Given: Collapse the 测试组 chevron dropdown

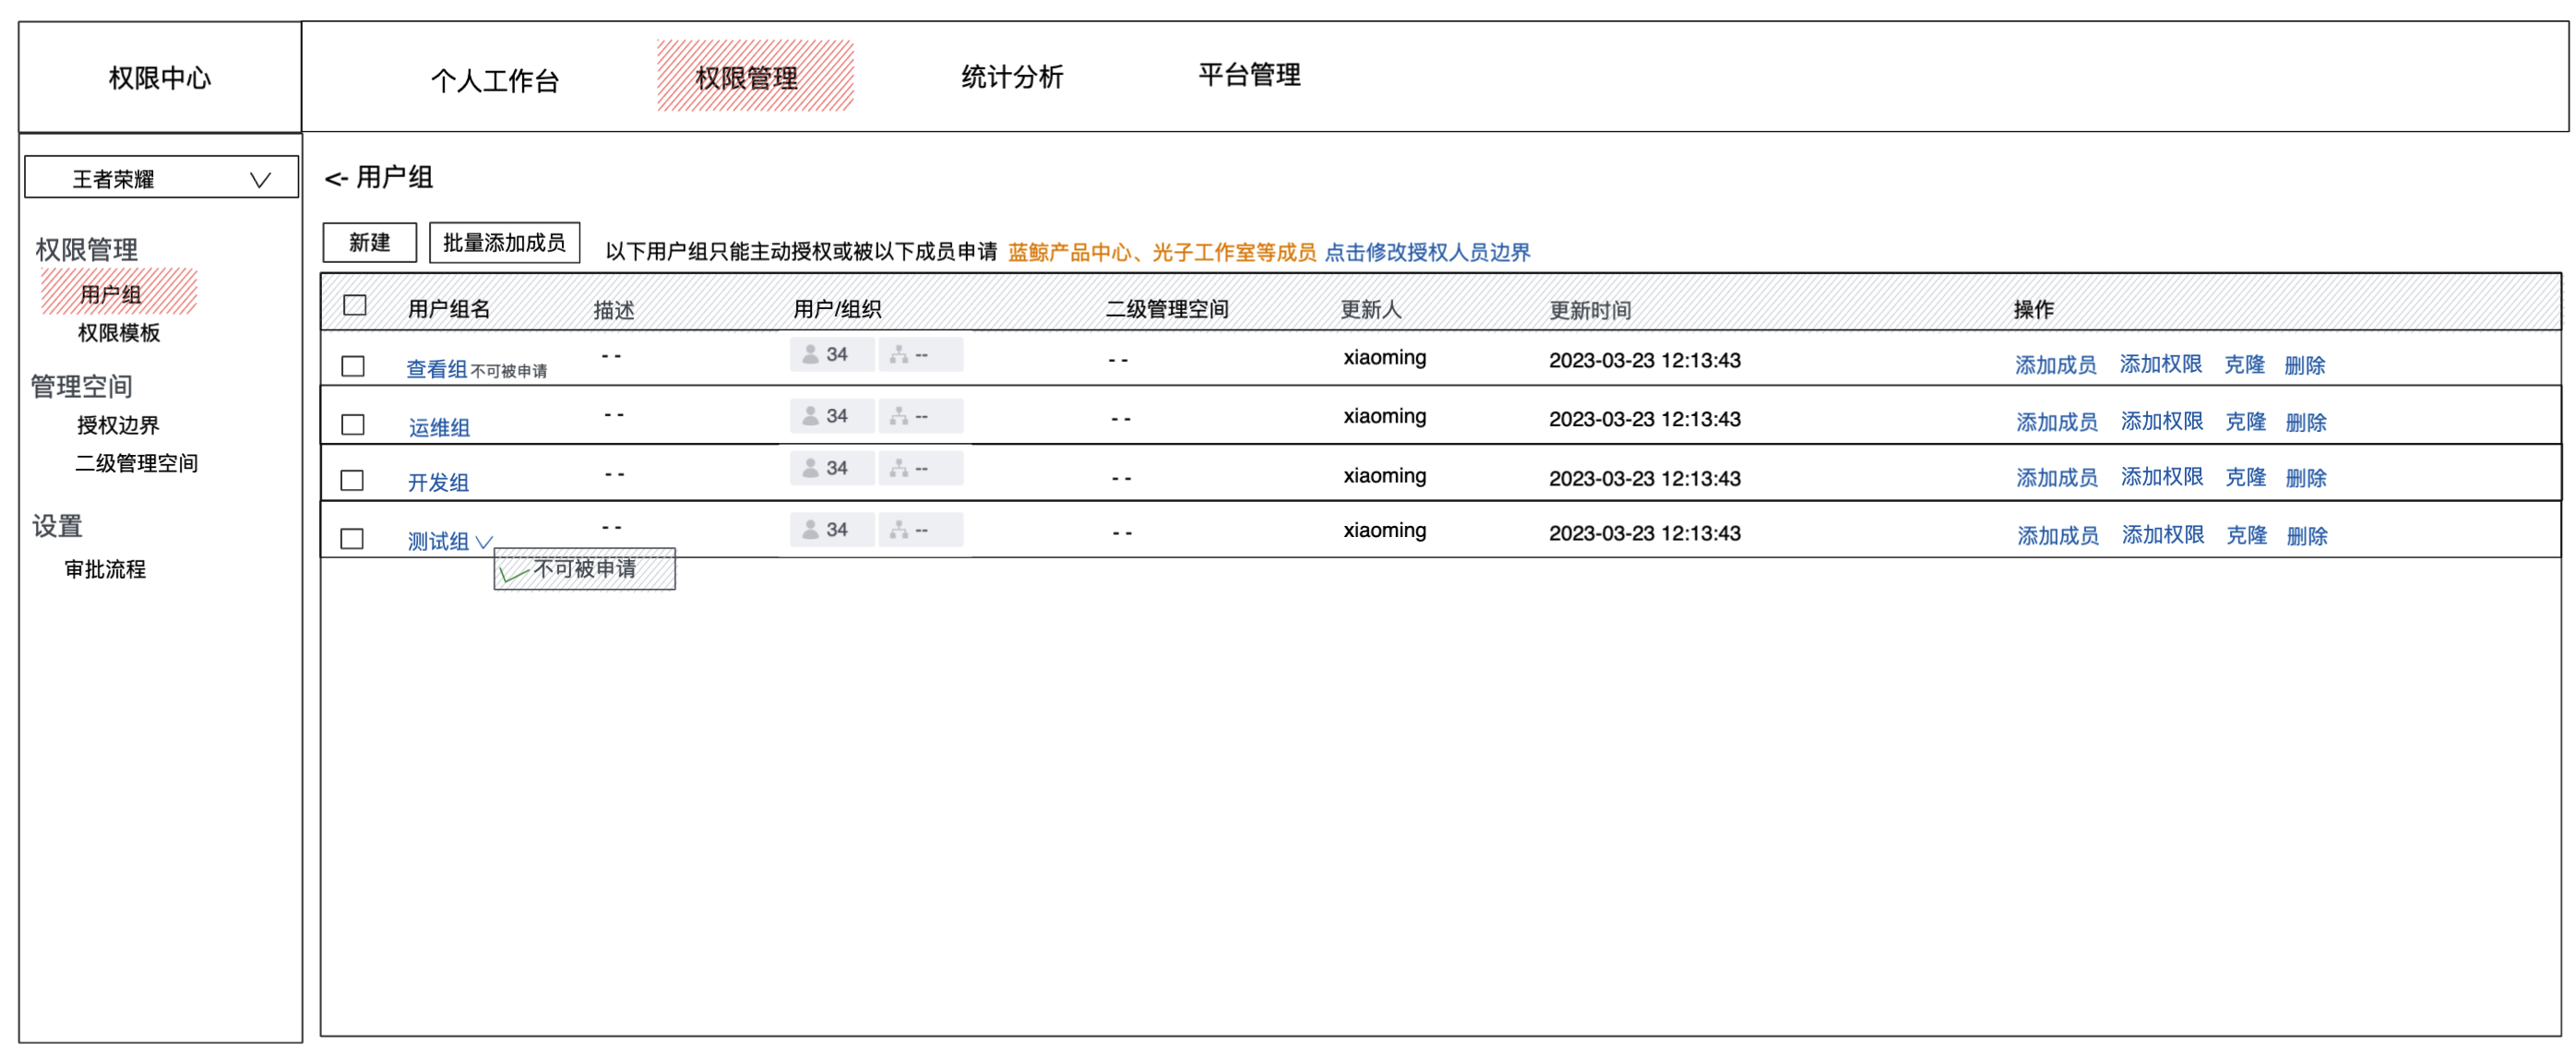Looking at the screenshot, I should tap(486, 541).
